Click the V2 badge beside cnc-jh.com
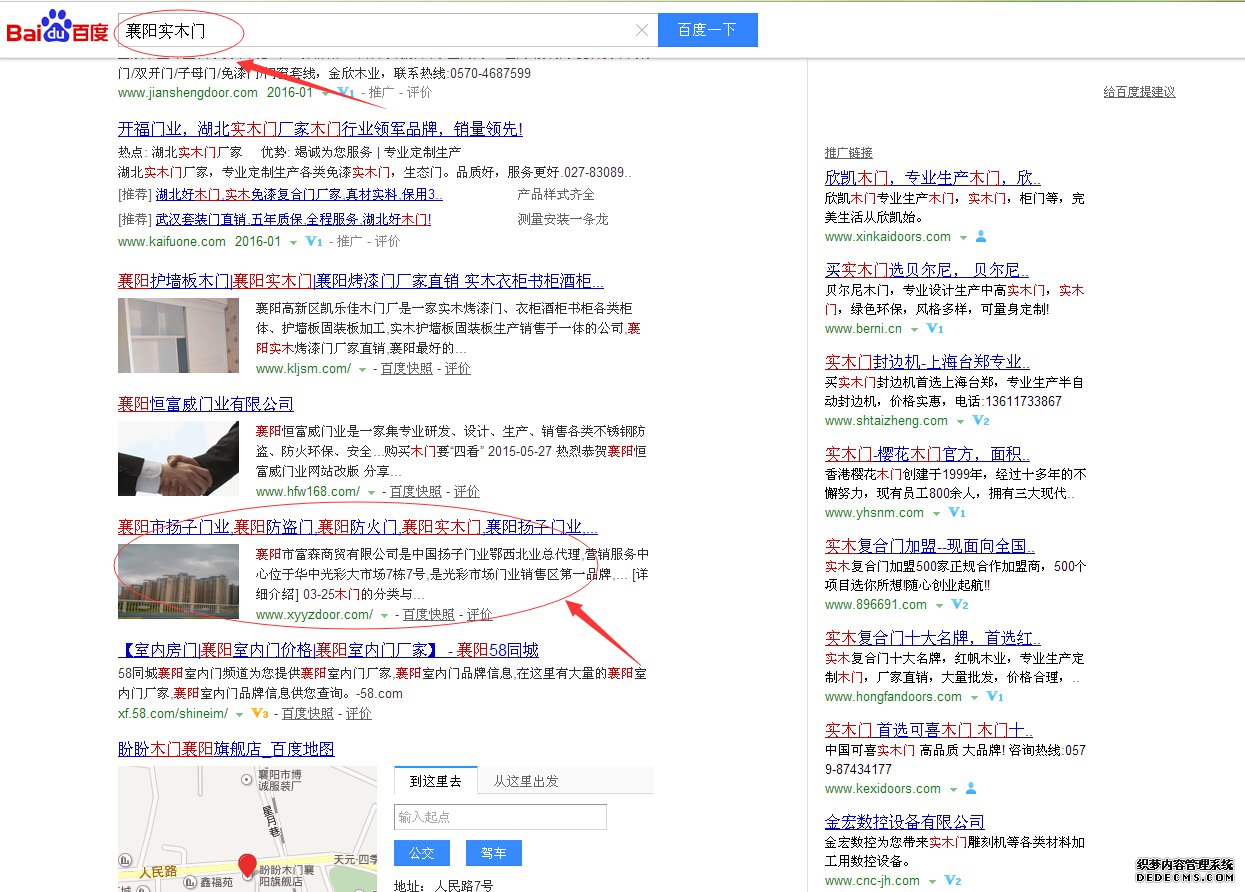The height and width of the screenshot is (892, 1245). tap(953, 880)
